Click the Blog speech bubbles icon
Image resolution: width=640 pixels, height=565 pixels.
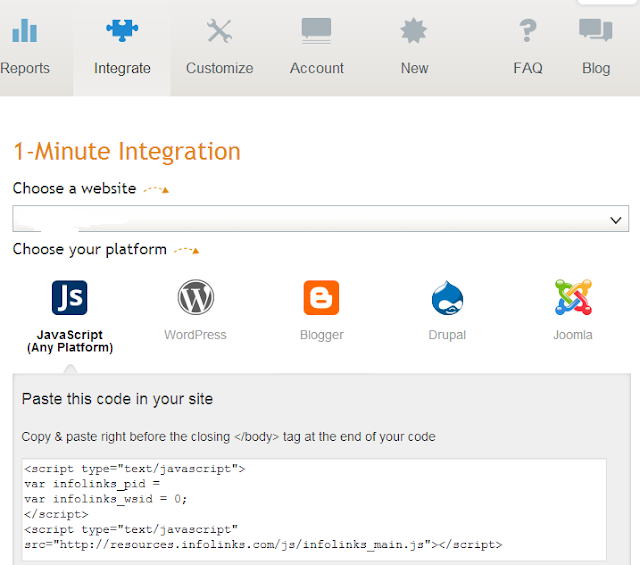596,30
